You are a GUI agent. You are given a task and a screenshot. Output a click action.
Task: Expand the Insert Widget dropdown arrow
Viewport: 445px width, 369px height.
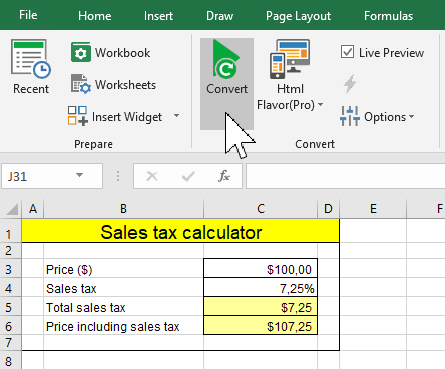pyautogui.click(x=176, y=116)
